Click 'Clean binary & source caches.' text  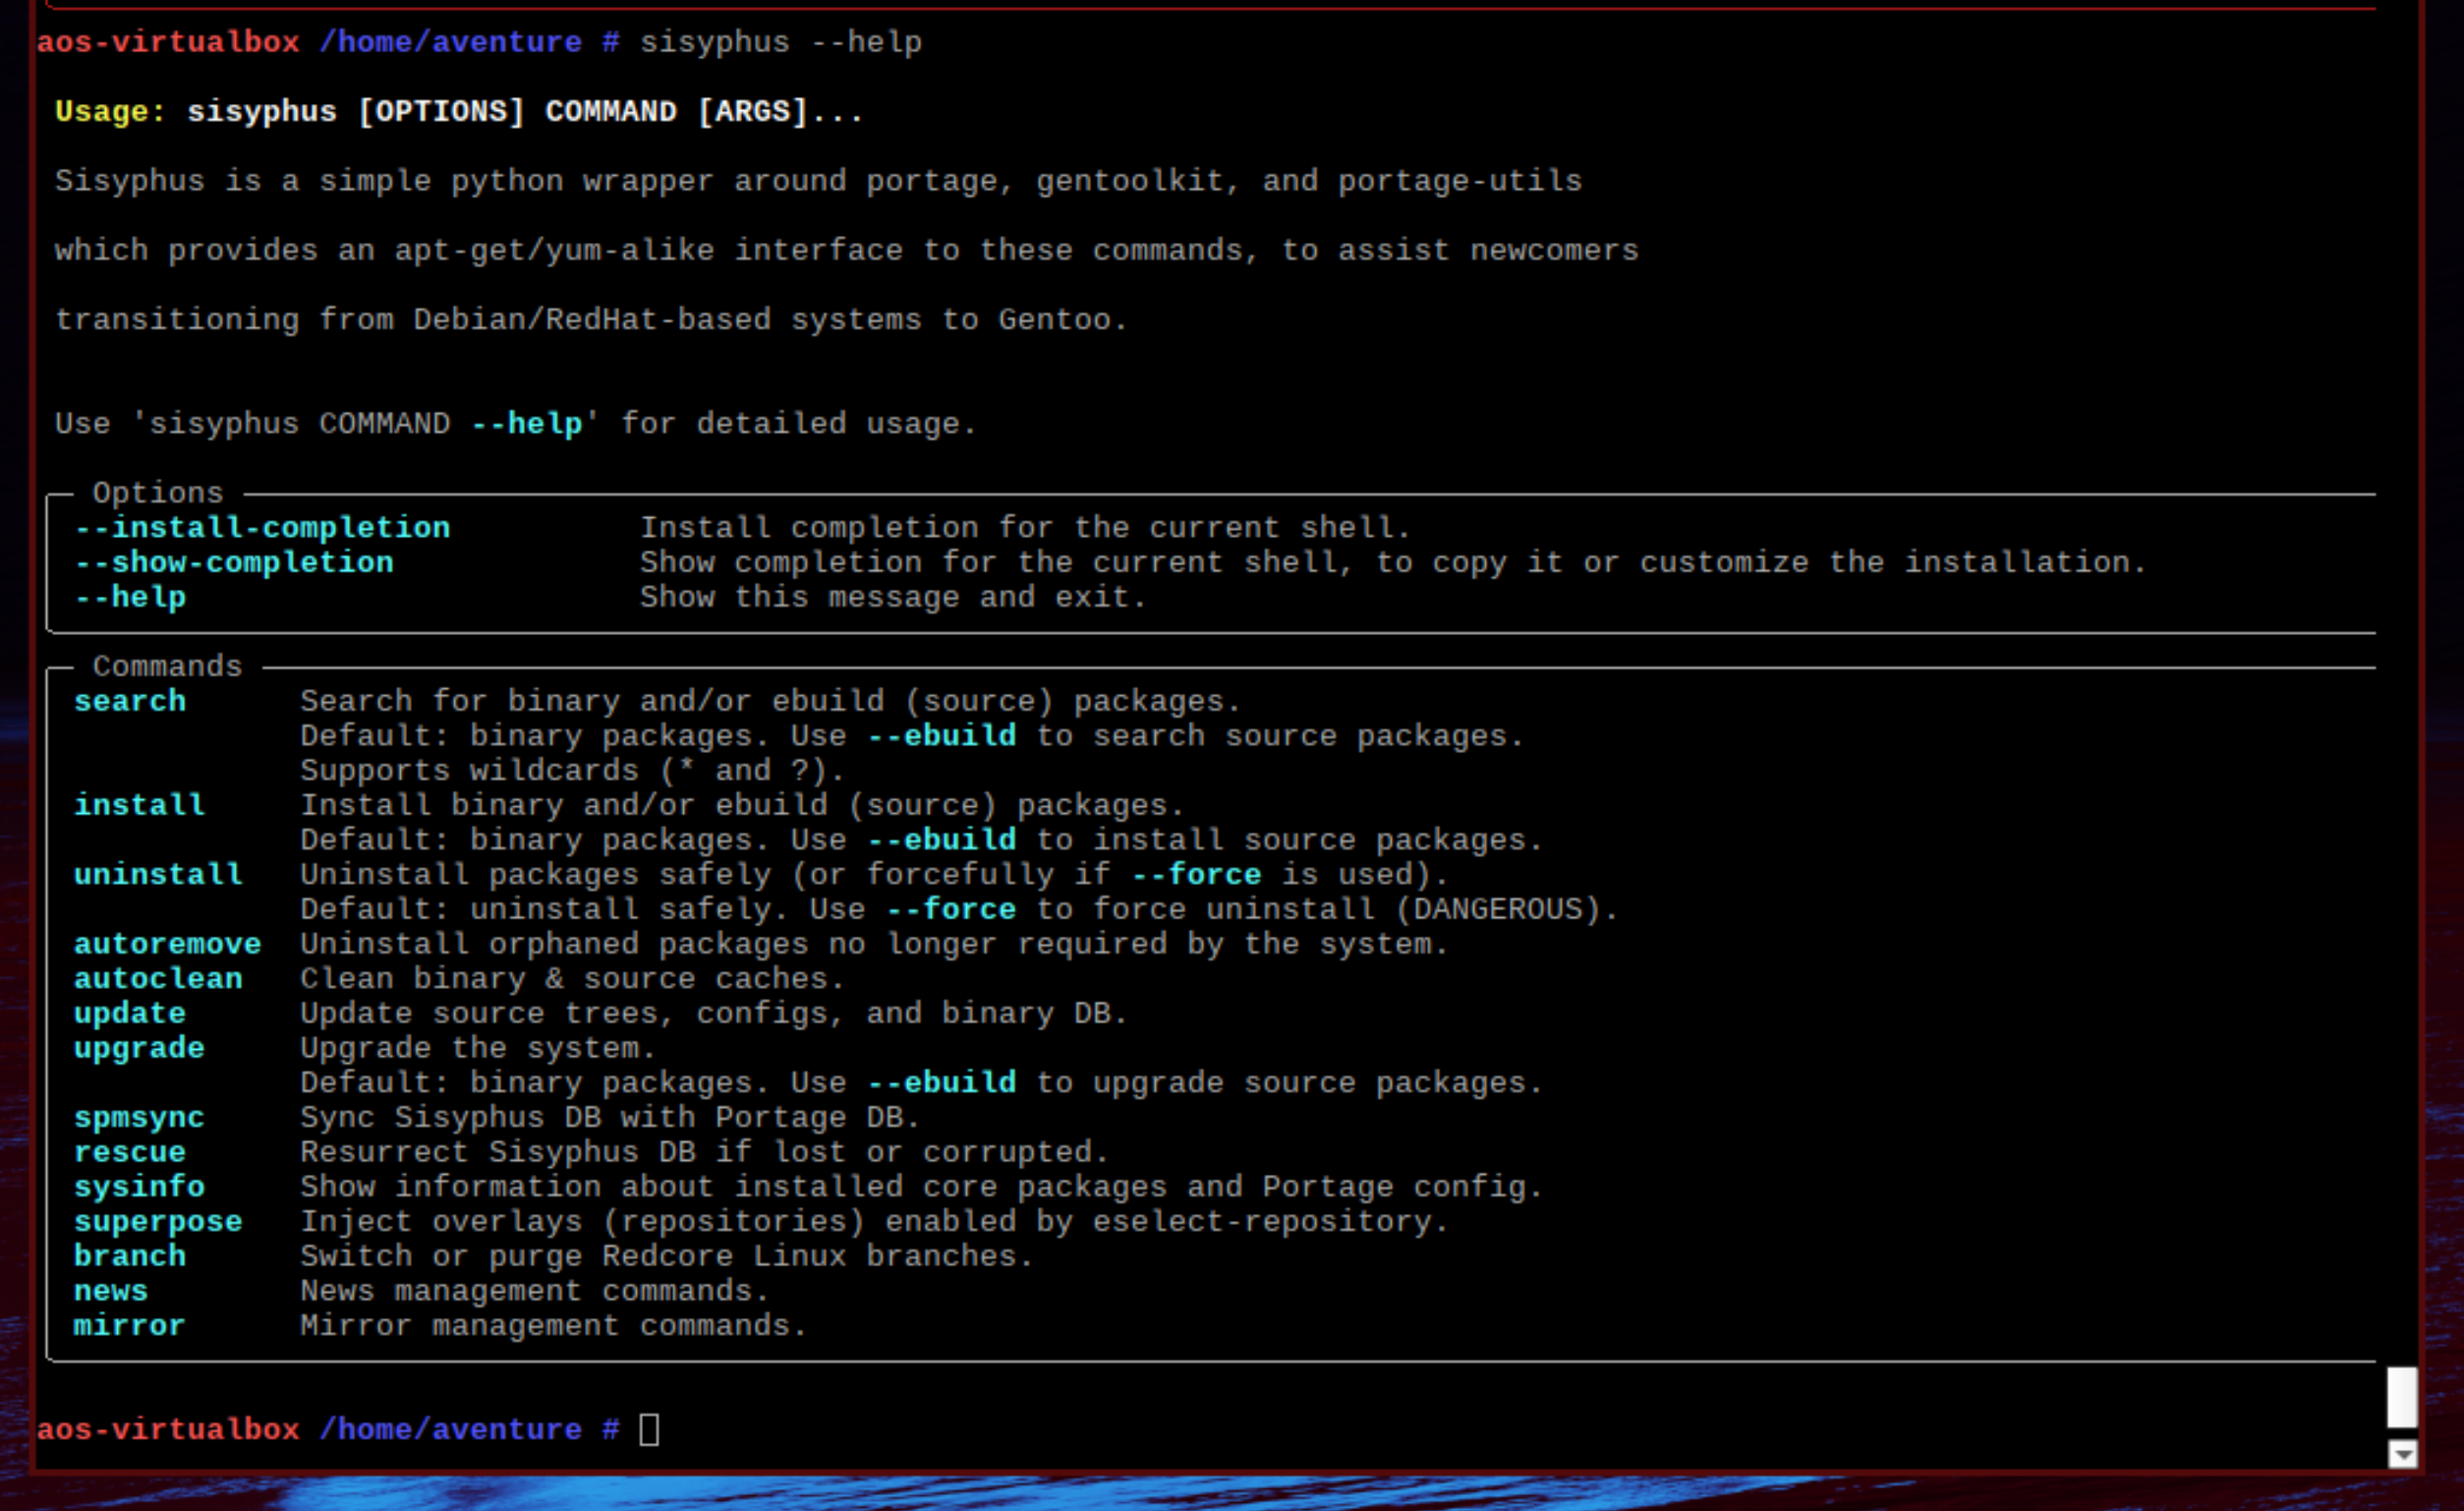point(573,978)
